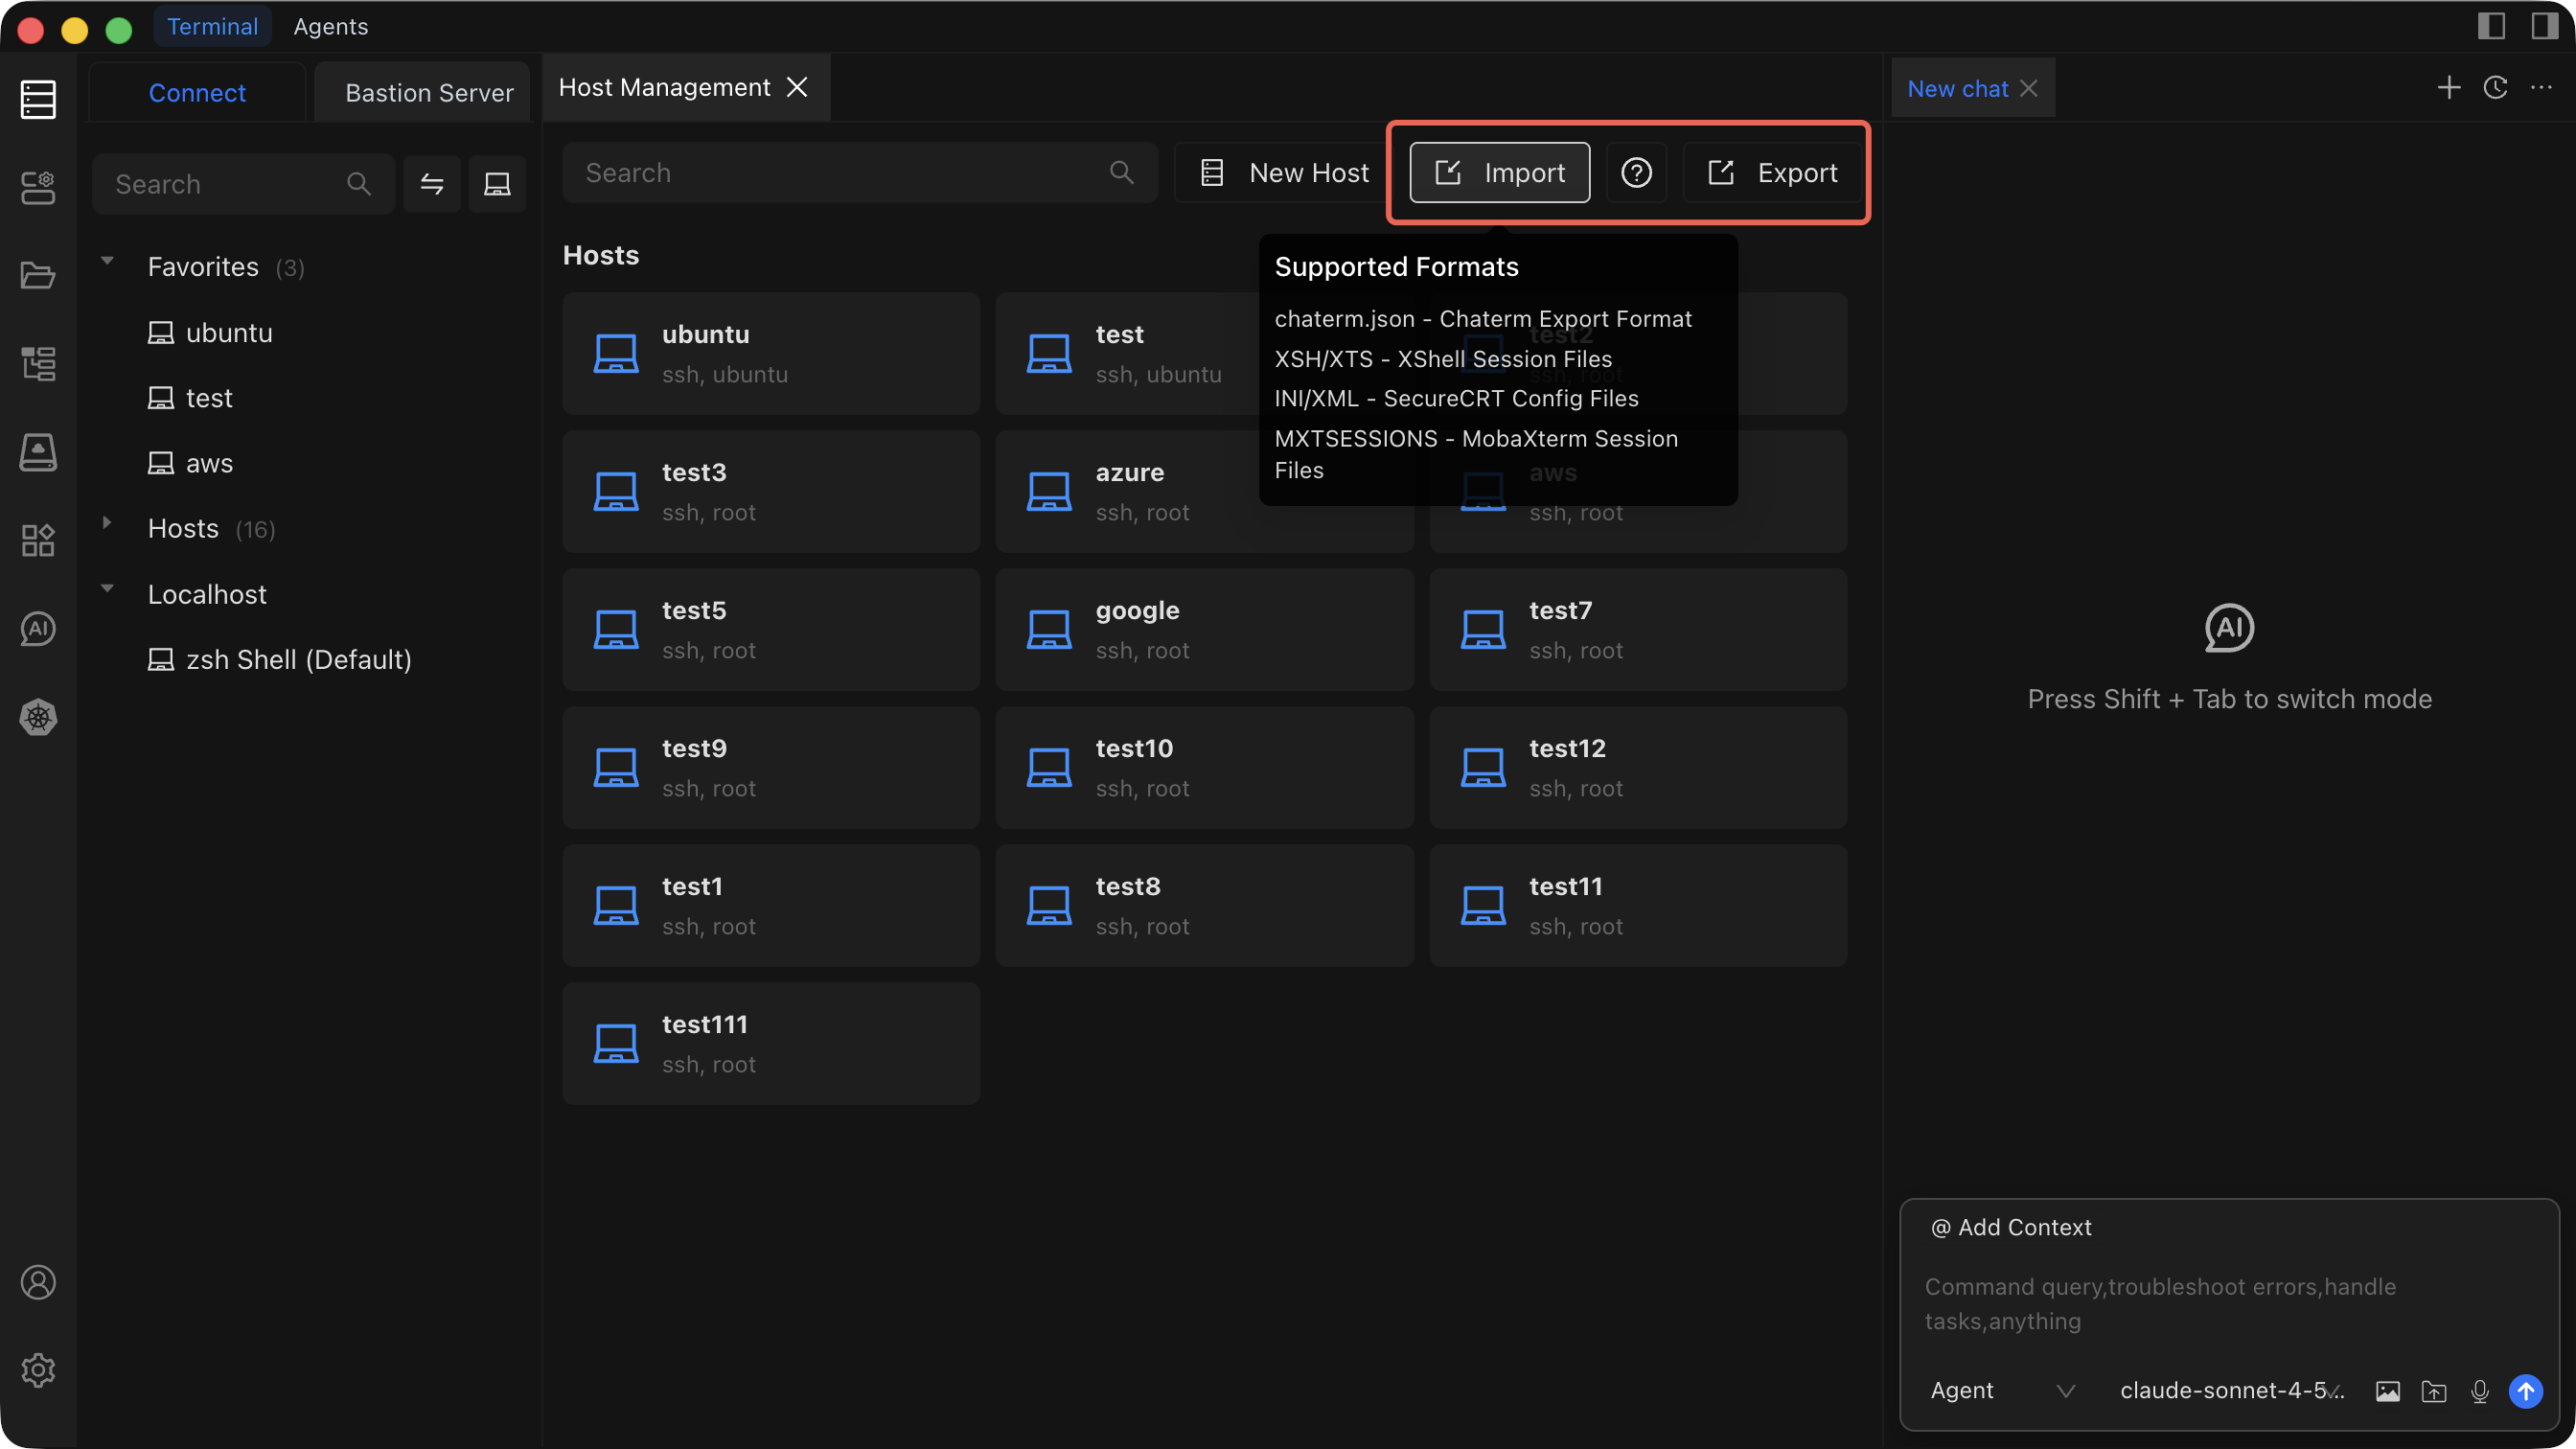Toggle the right sidebar panel layout
The width and height of the screenshot is (2576, 1449).
2544,26
